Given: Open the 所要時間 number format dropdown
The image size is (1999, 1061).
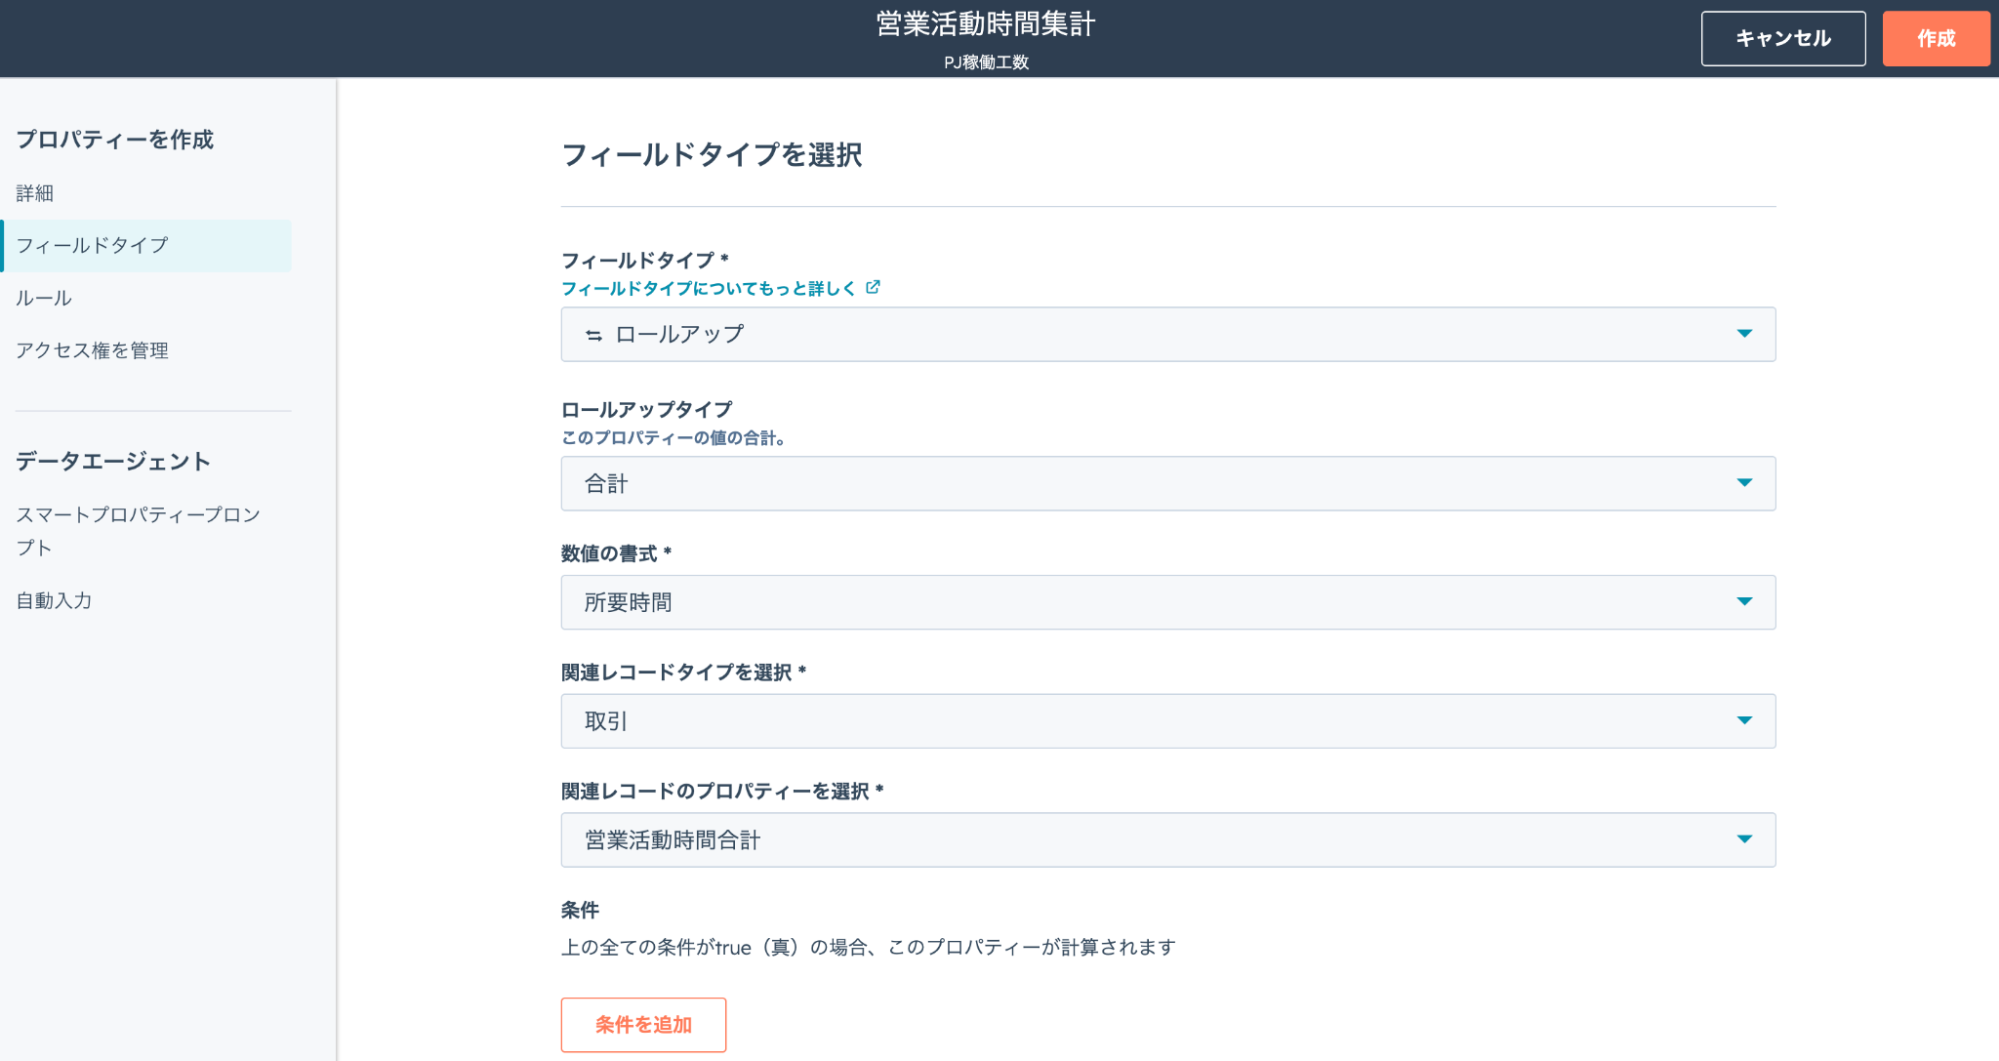Looking at the screenshot, I should pyautogui.click(x=1168, y=602).
